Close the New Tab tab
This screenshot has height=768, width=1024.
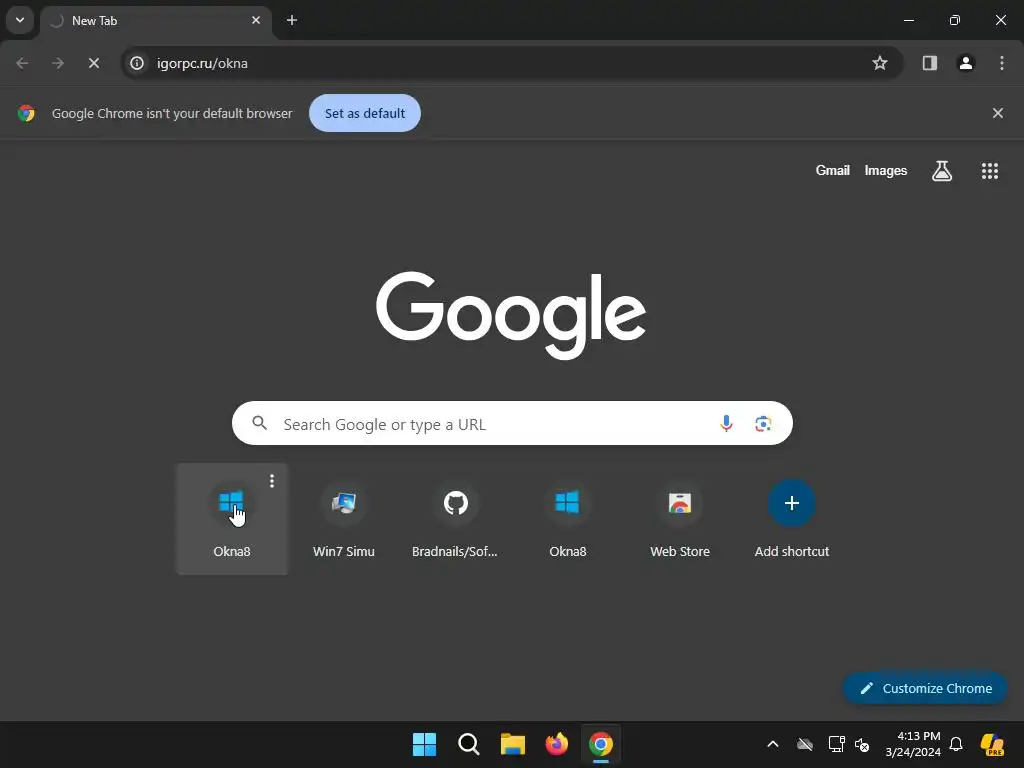point(256,20)
